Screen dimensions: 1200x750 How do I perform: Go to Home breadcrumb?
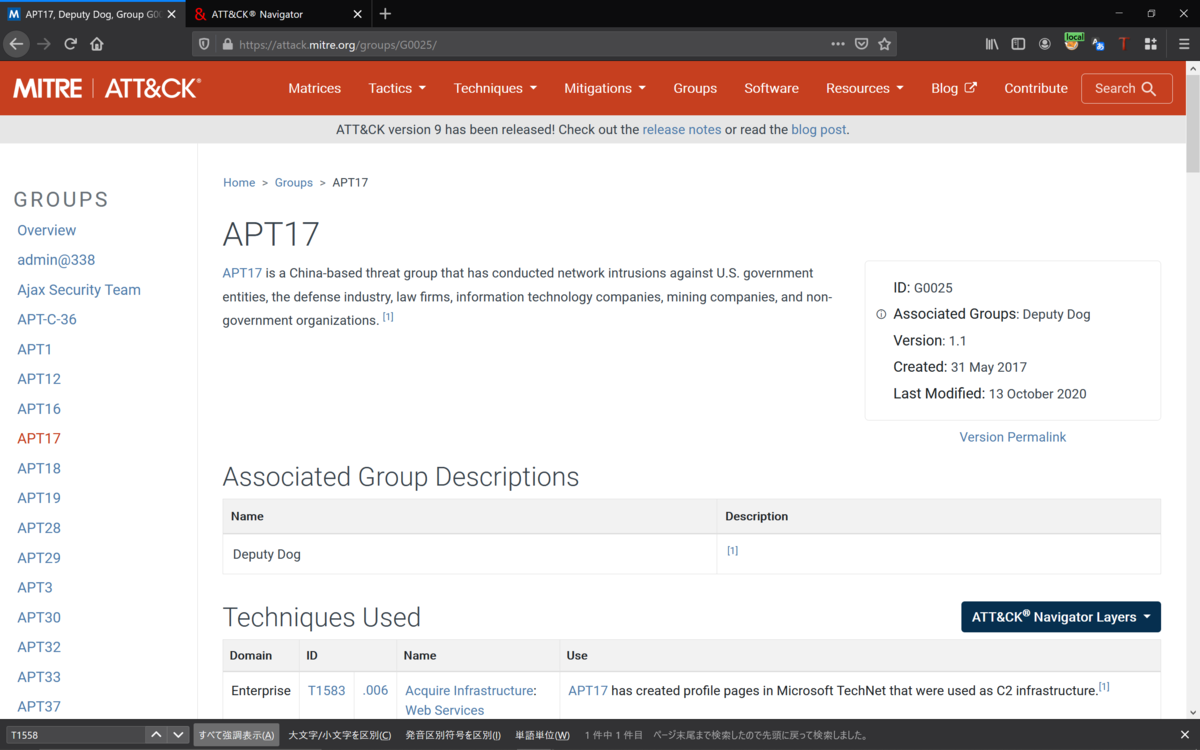point(239,183)
